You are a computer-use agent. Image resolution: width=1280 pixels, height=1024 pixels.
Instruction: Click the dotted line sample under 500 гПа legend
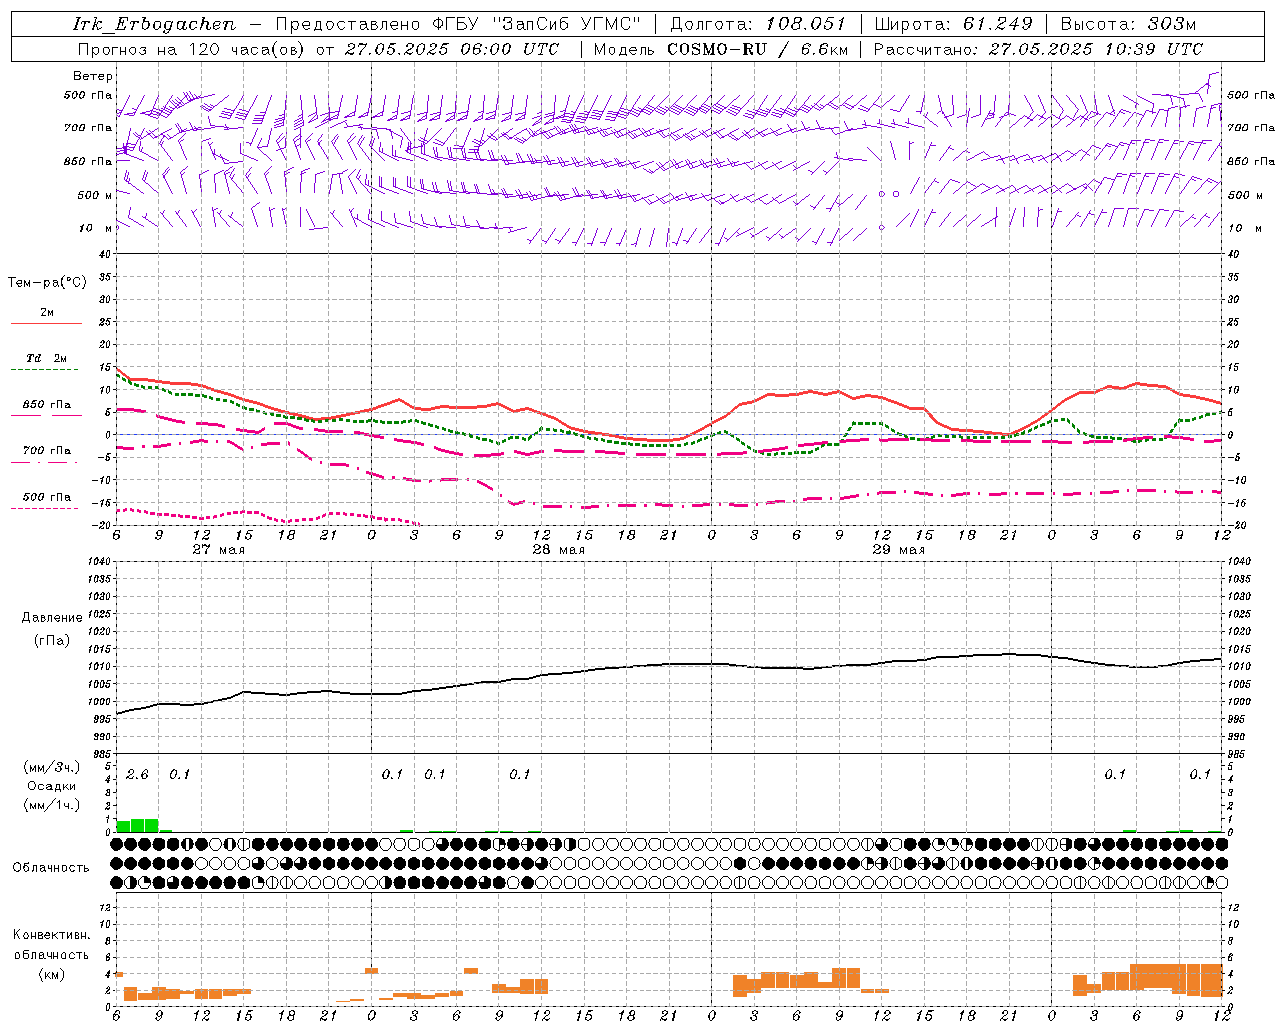tap(45, 508)
